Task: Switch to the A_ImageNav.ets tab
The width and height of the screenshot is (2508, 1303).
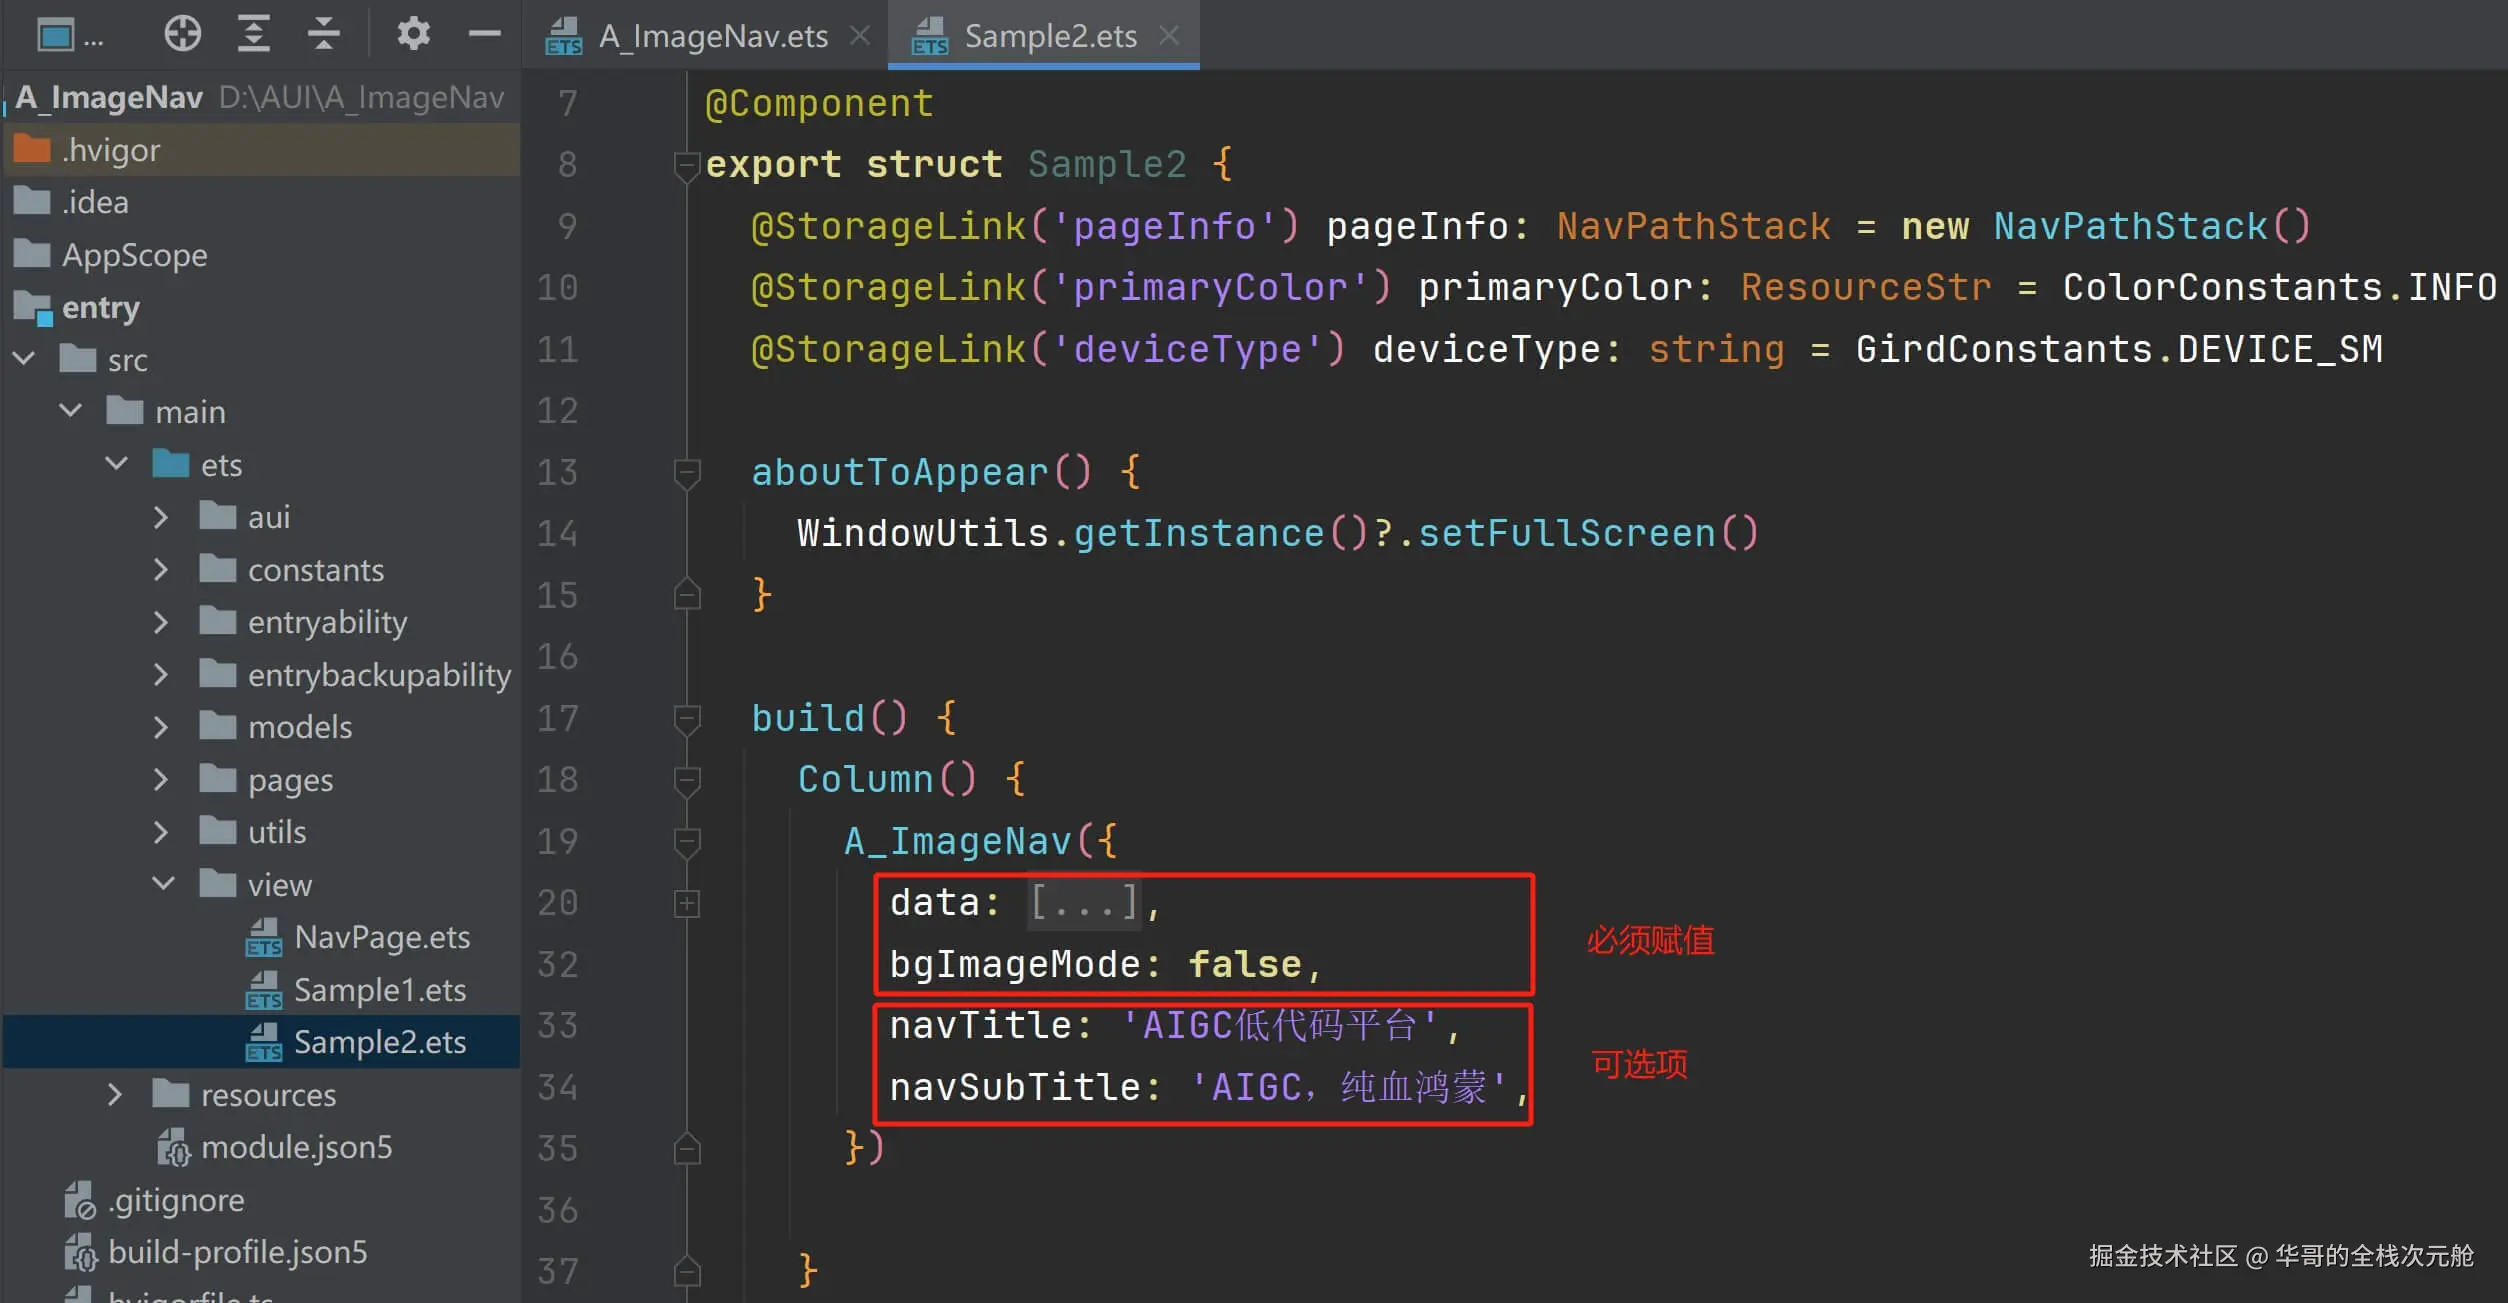Action: coord(712,36)
